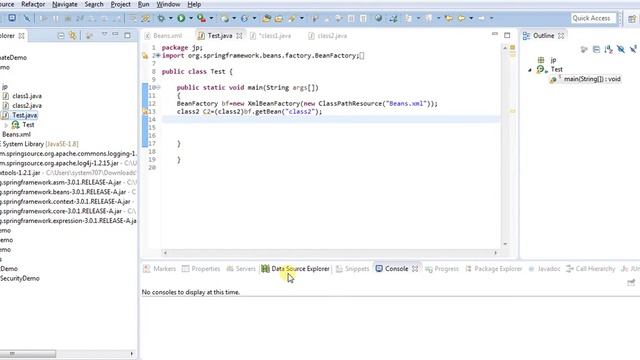The image size is (640, 360).
Task: Close the Test.java editor tab
Action: [x=239, y=36]
